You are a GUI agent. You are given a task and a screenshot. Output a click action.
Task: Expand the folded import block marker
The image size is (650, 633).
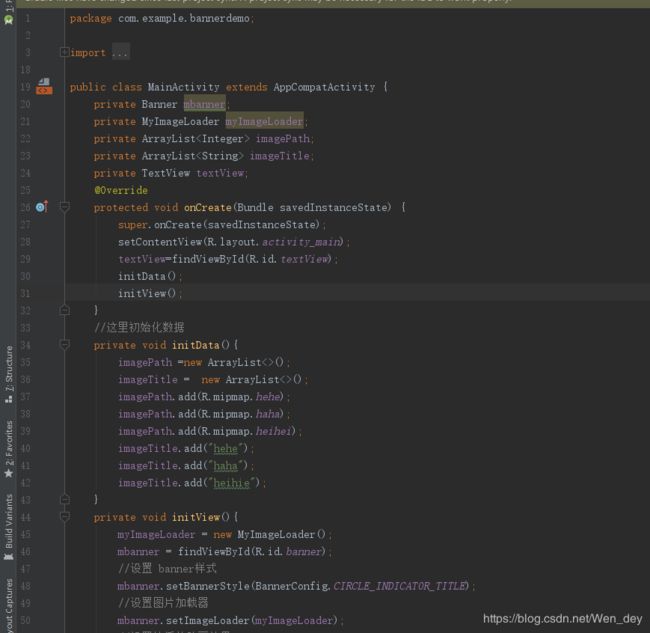[64, 52]
